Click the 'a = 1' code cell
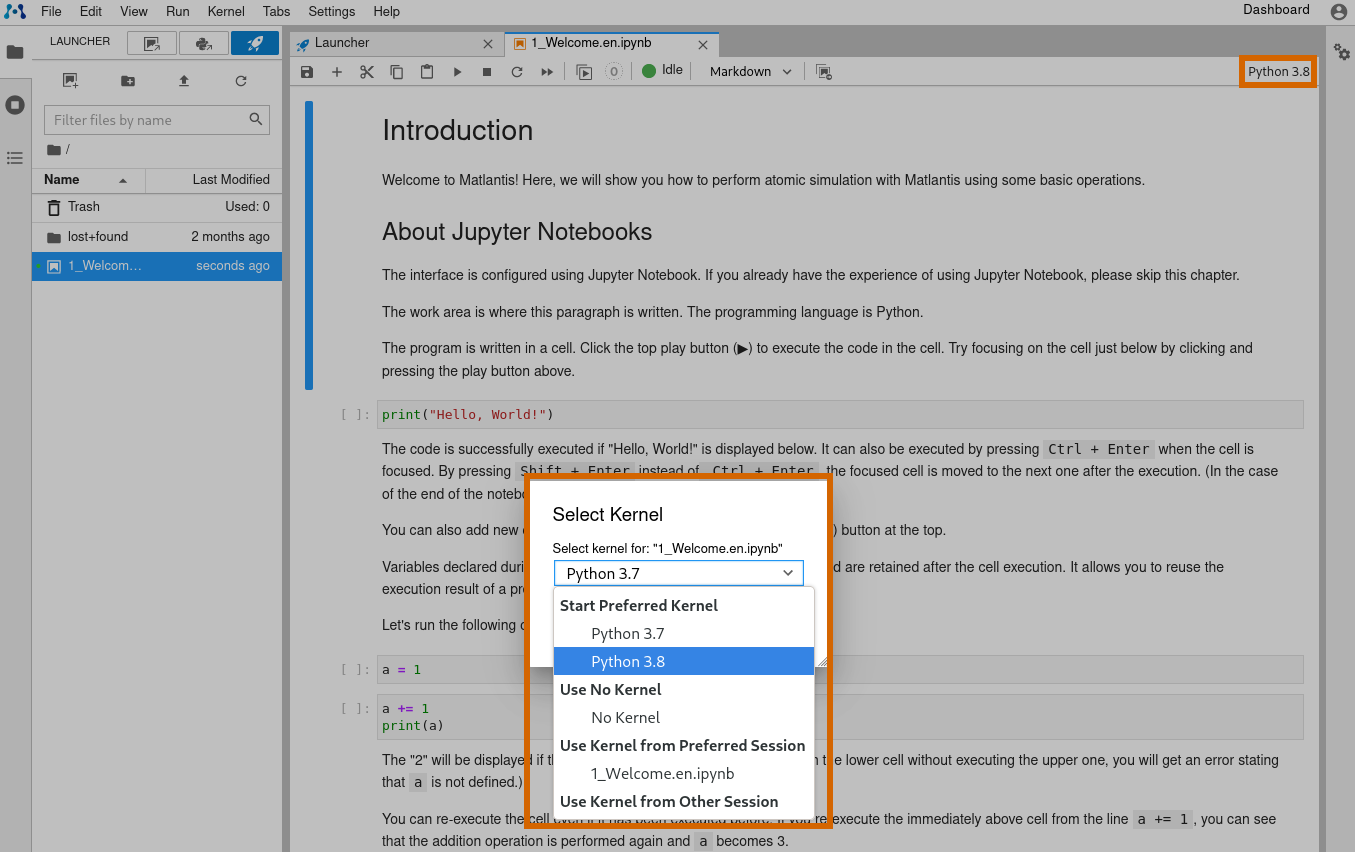 840,669
